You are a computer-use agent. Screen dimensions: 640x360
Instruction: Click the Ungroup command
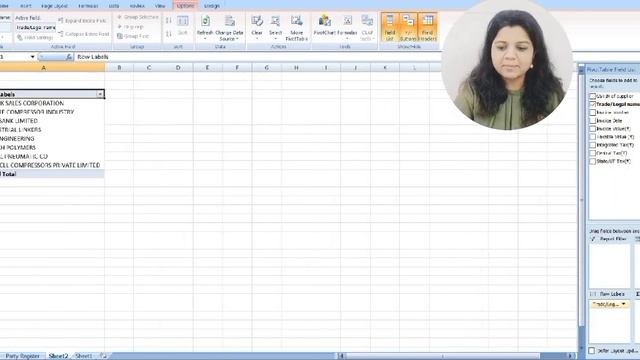pyautogui.click(x=130, y=27)
